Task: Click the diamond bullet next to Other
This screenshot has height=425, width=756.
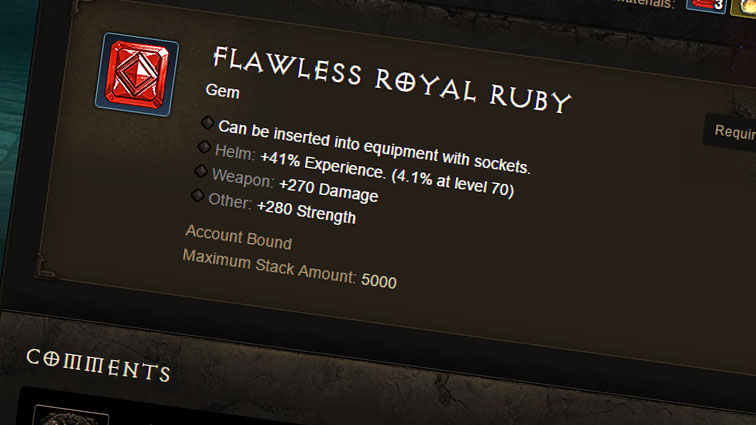Action: coord(196,196)
